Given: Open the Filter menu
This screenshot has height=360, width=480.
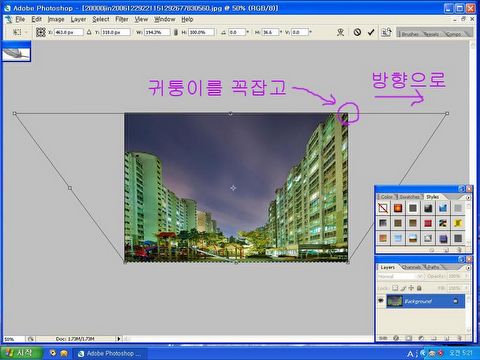Looking at the screenshot, I should click(x=122, y=19).
